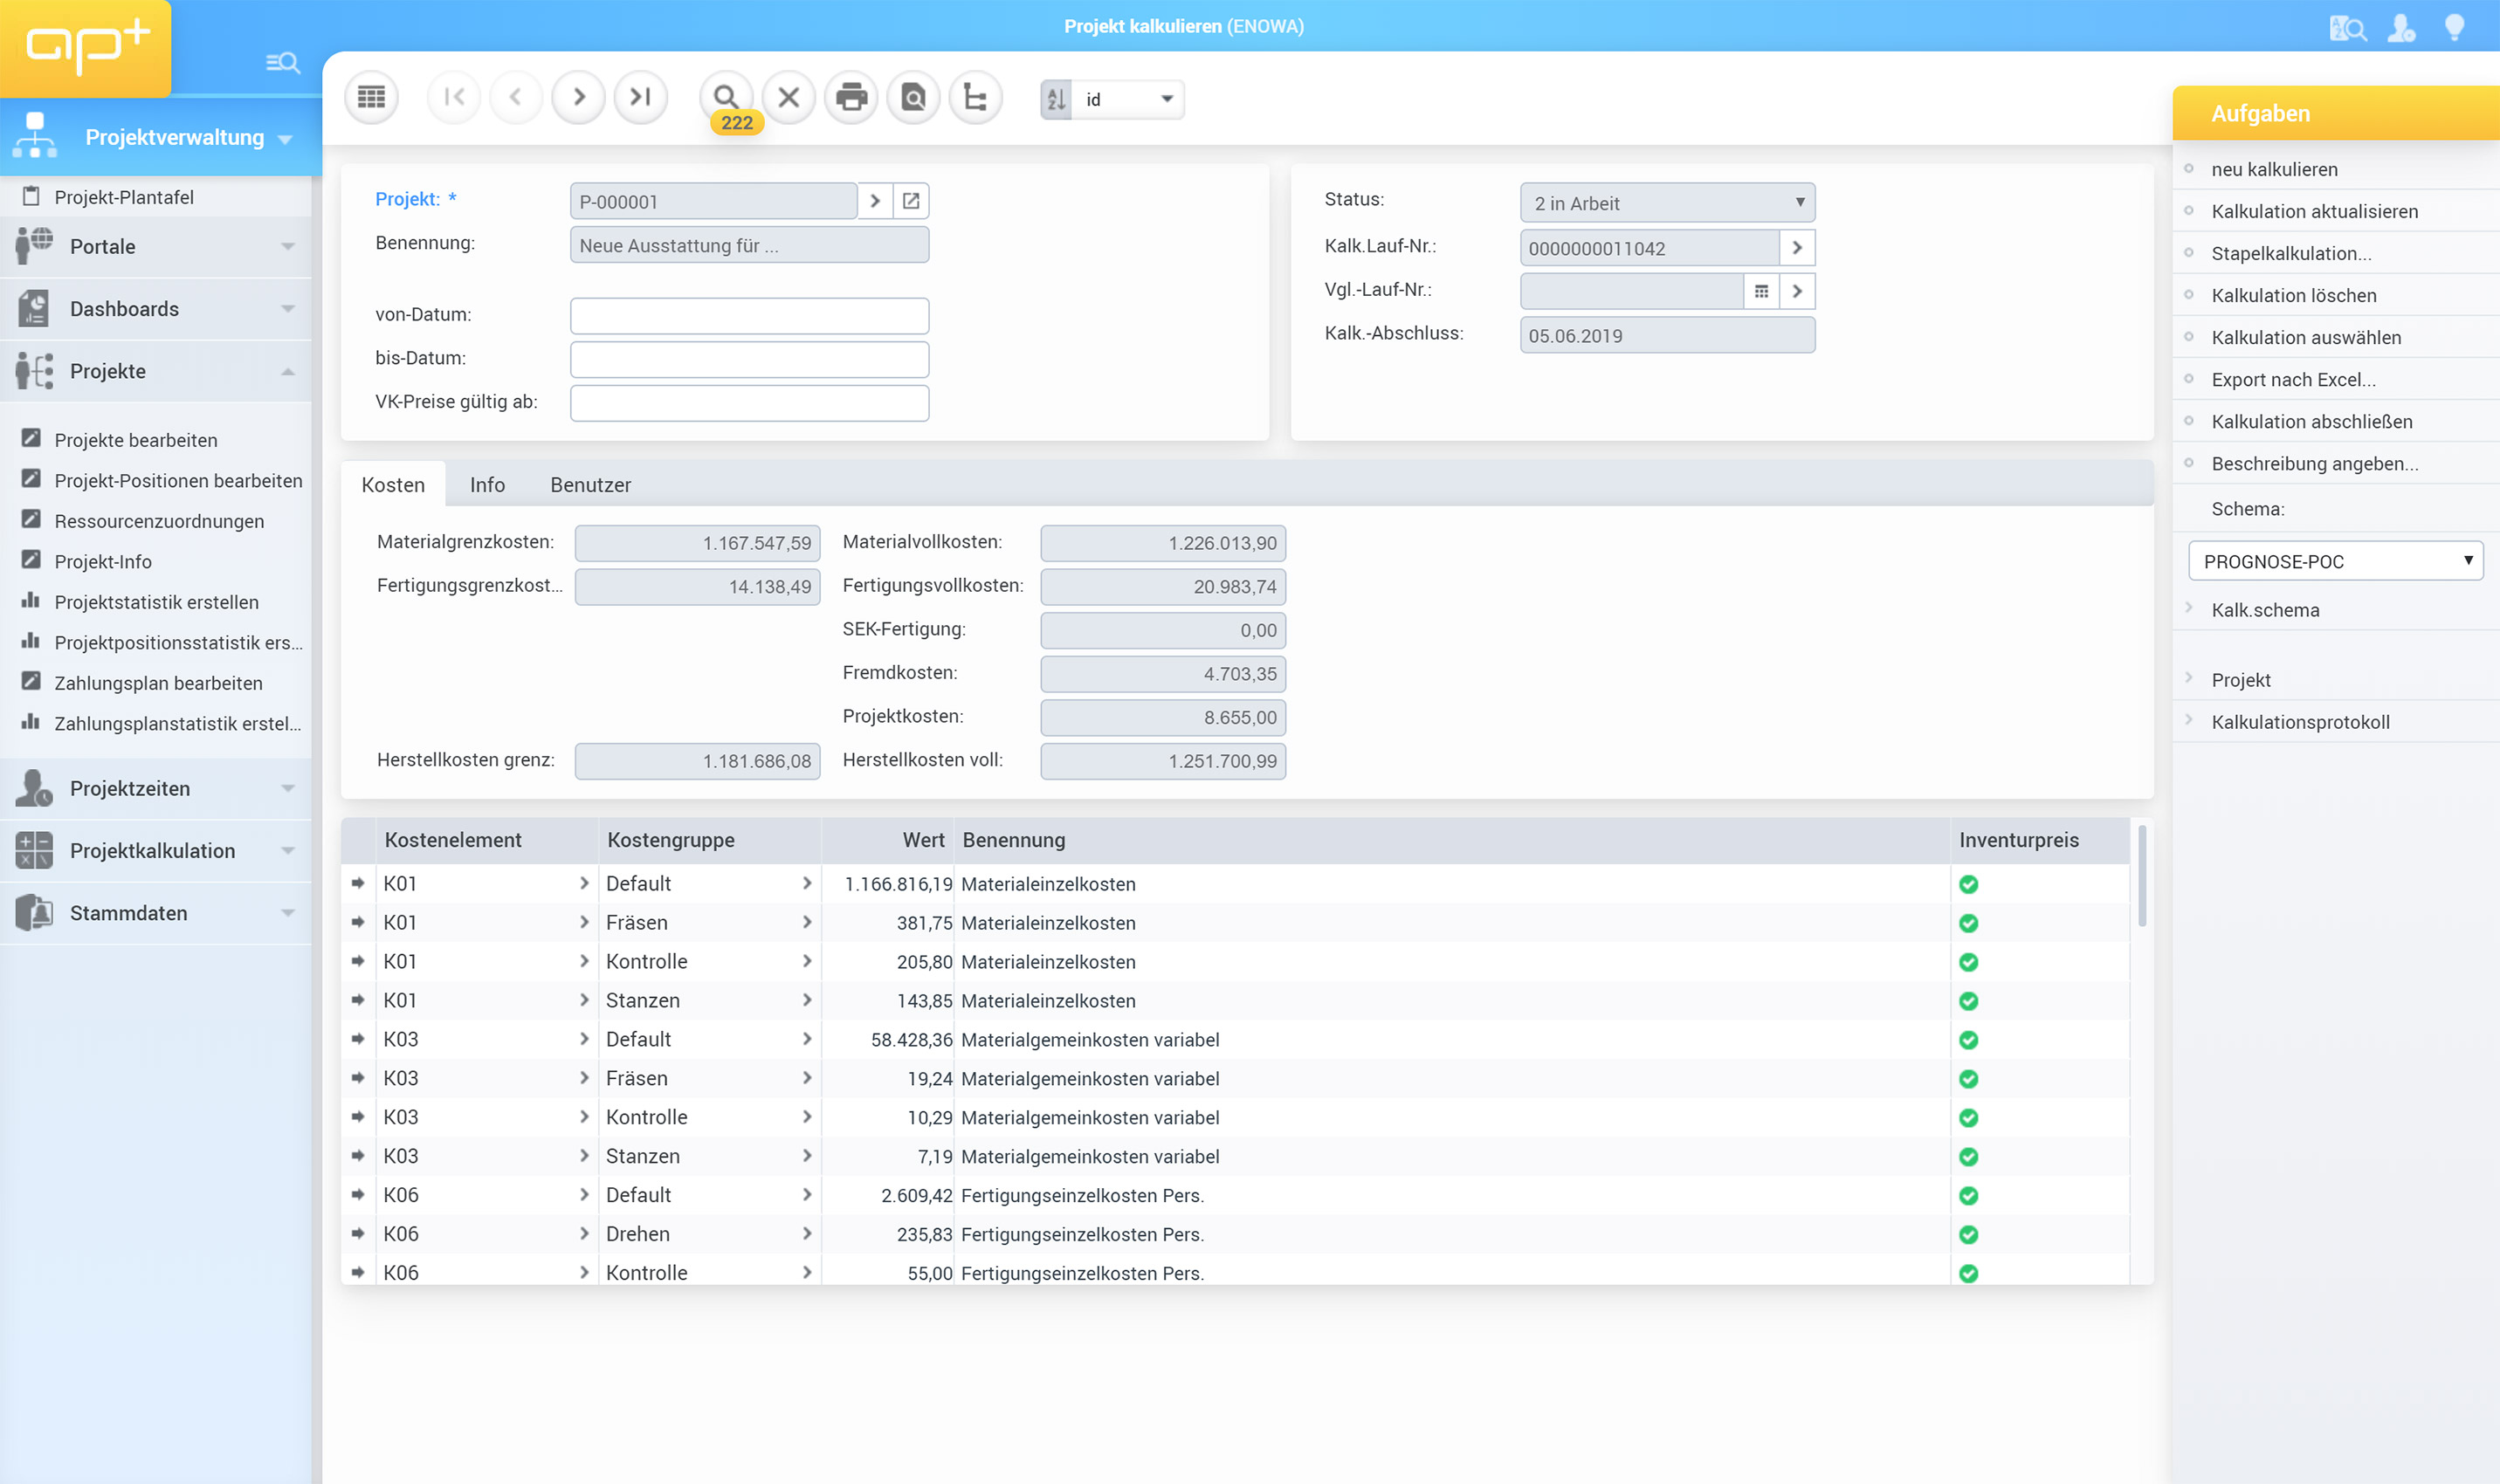Go to next record arrow

tap(578, 97)
